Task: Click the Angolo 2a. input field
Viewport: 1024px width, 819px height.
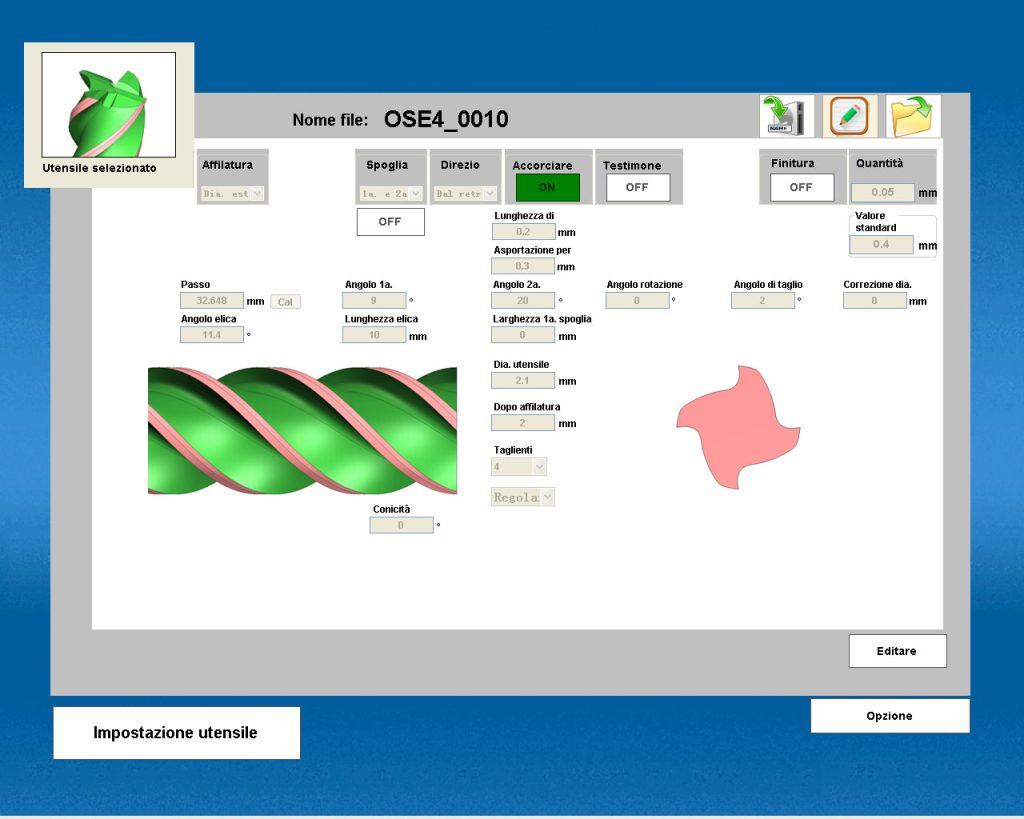Action: point(522,300)
